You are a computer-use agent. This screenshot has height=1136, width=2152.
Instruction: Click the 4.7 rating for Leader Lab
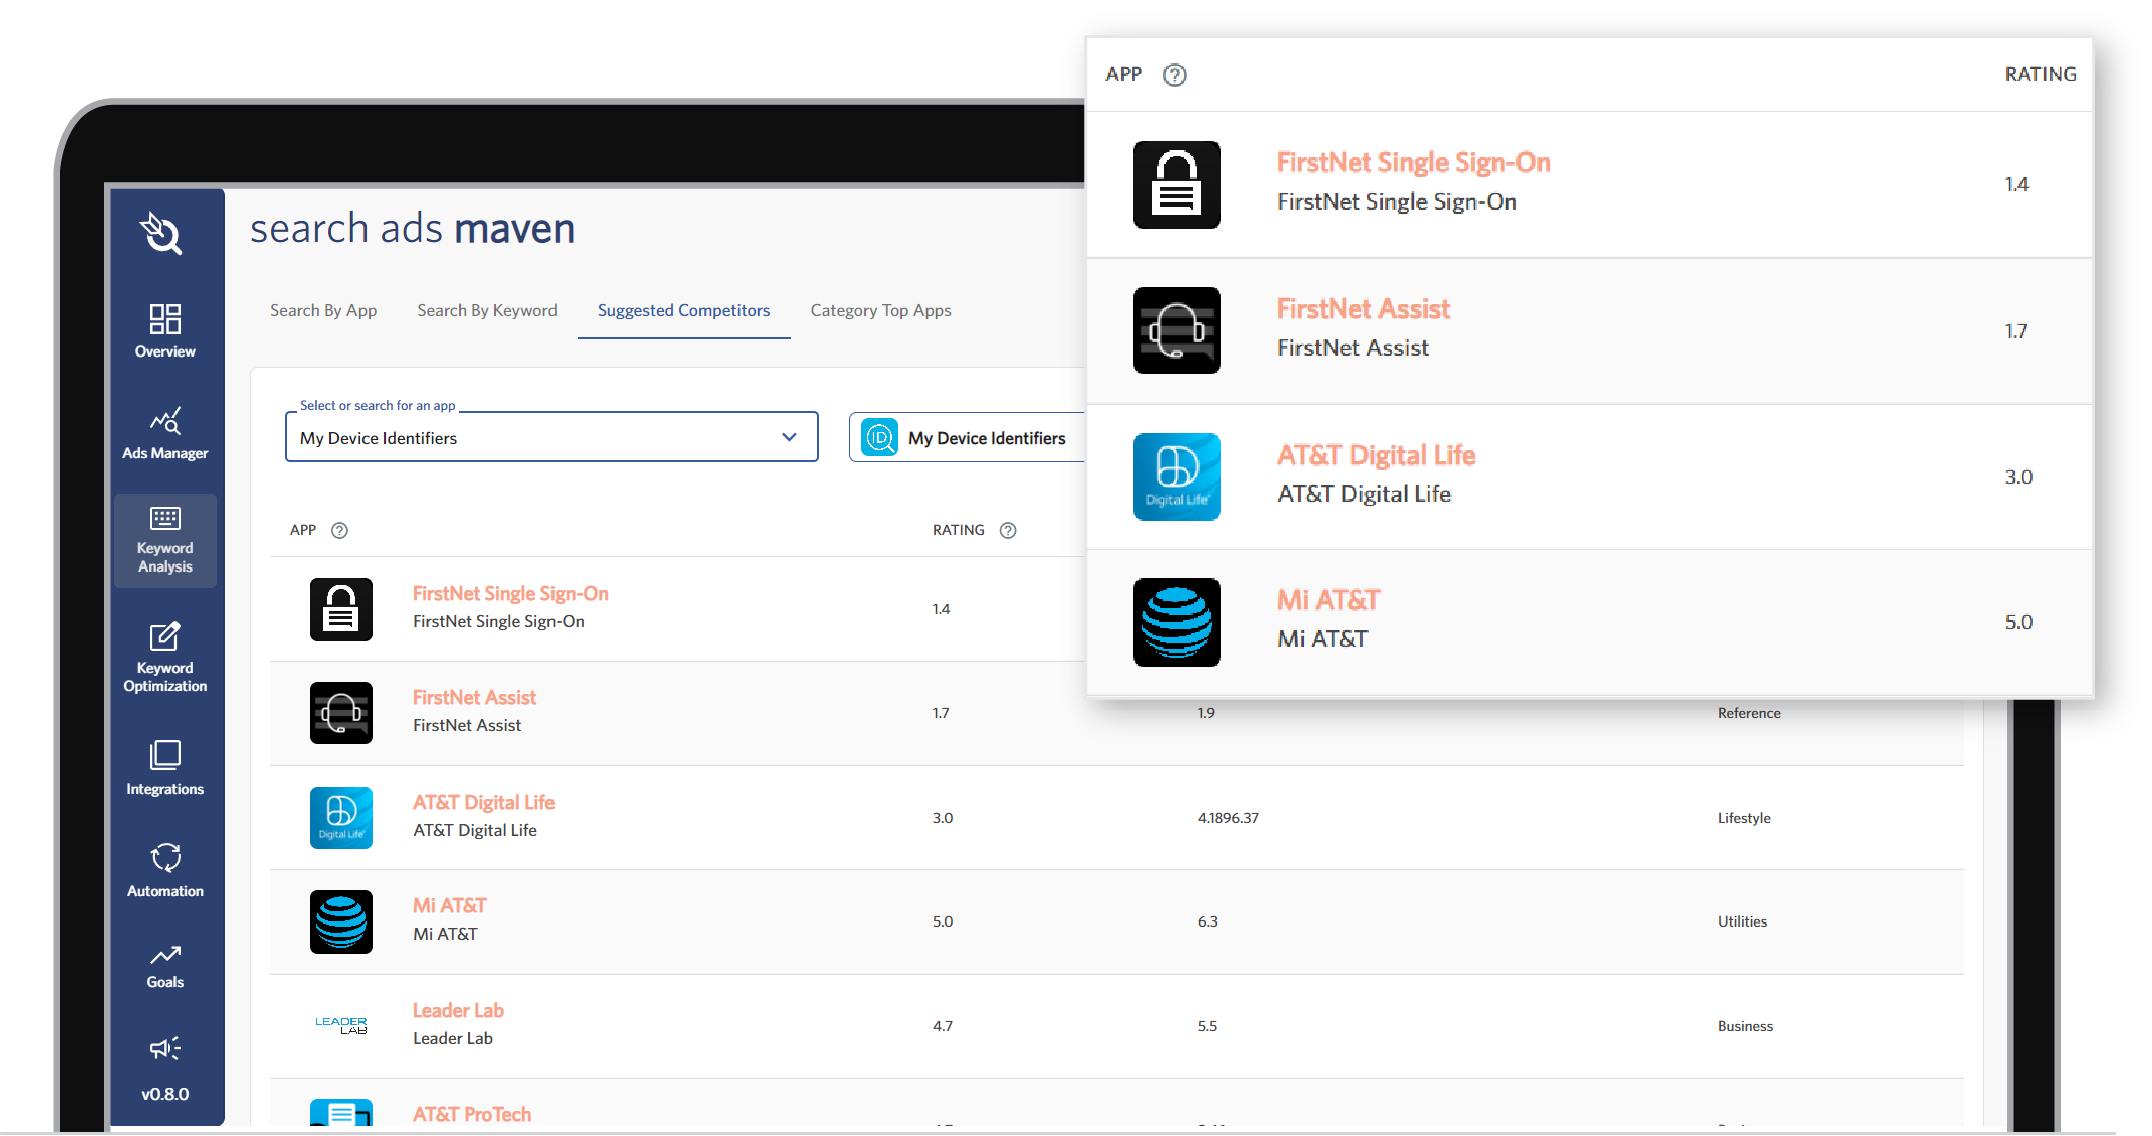(943, 1026)
